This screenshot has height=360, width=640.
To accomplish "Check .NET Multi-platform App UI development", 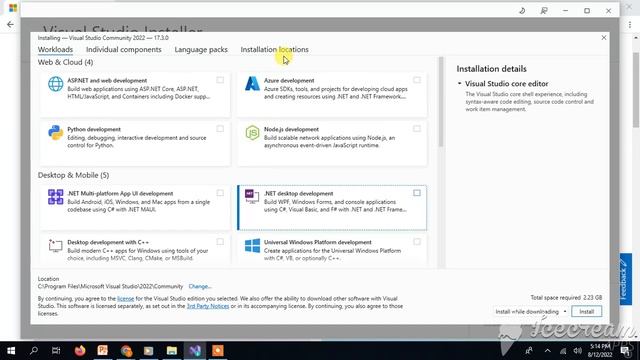I will 220,193.
